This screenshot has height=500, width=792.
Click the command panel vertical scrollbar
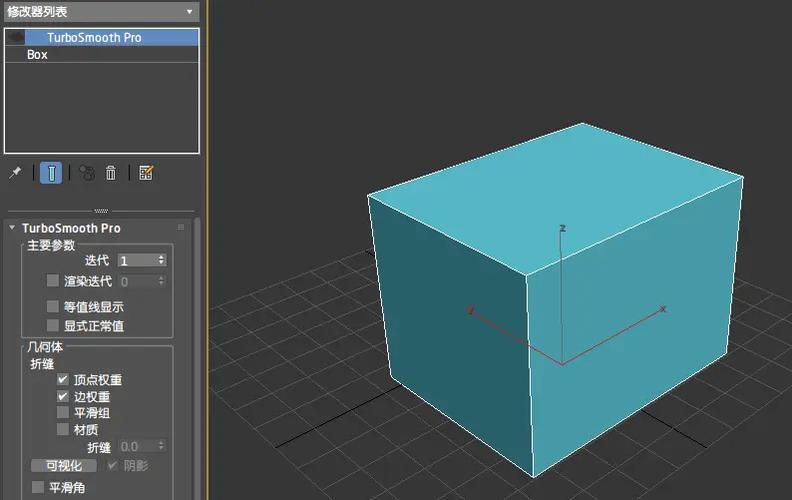pyautogui.click(x=197, y=359)
